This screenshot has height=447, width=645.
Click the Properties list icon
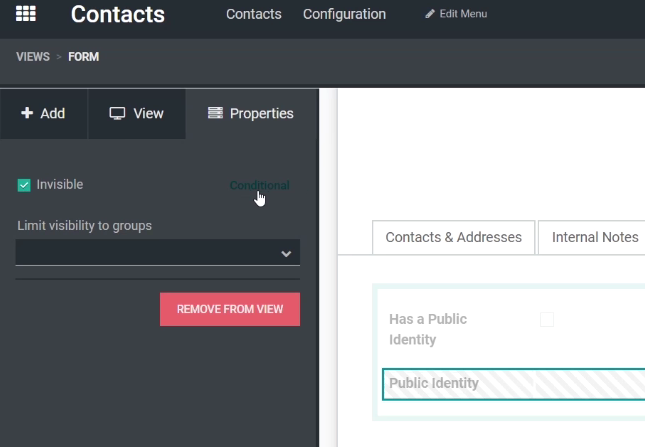tap(215, 113)
